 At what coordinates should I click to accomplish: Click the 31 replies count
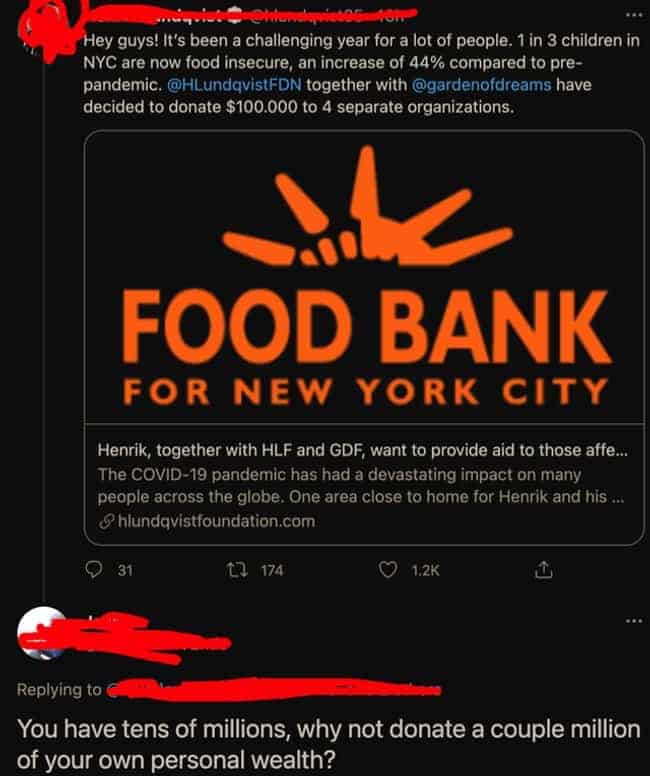point(125,571)
